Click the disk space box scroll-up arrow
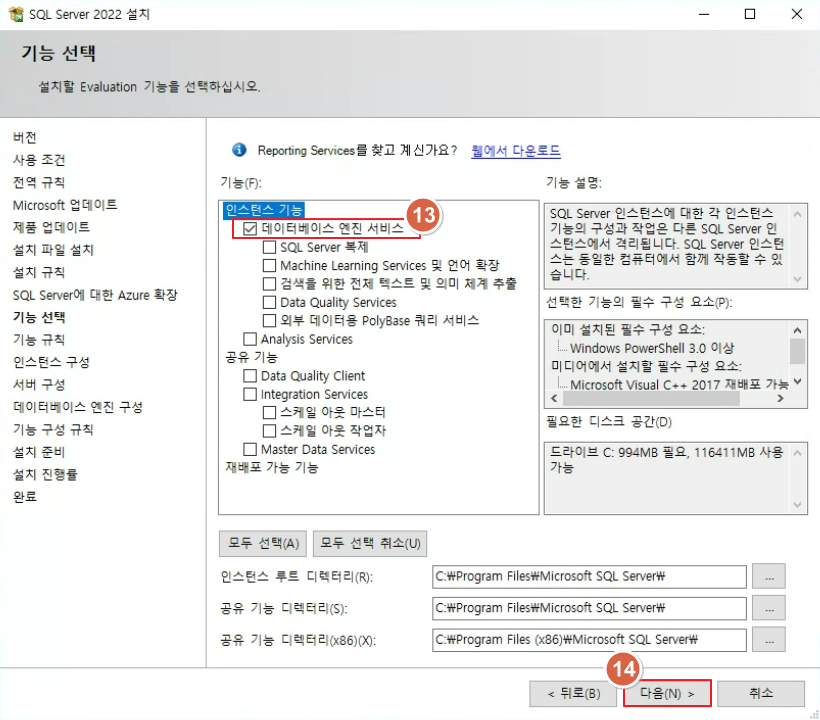 point(797,453)
